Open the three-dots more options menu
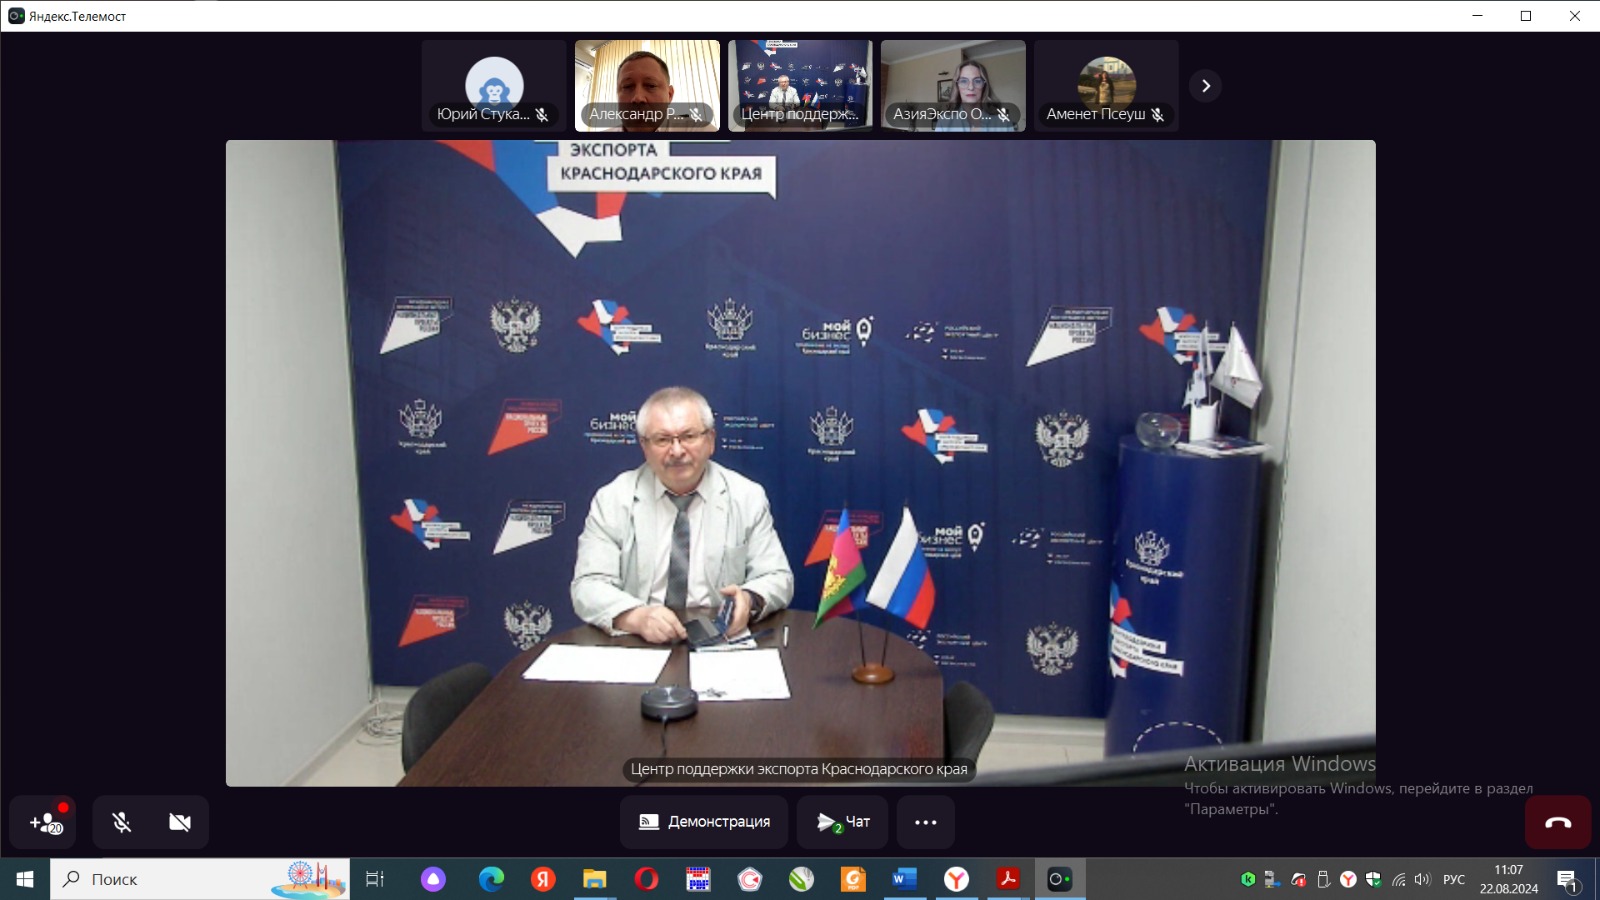Image resolution: width=1600 pixels, height=900 pixels. coord(926,822)
